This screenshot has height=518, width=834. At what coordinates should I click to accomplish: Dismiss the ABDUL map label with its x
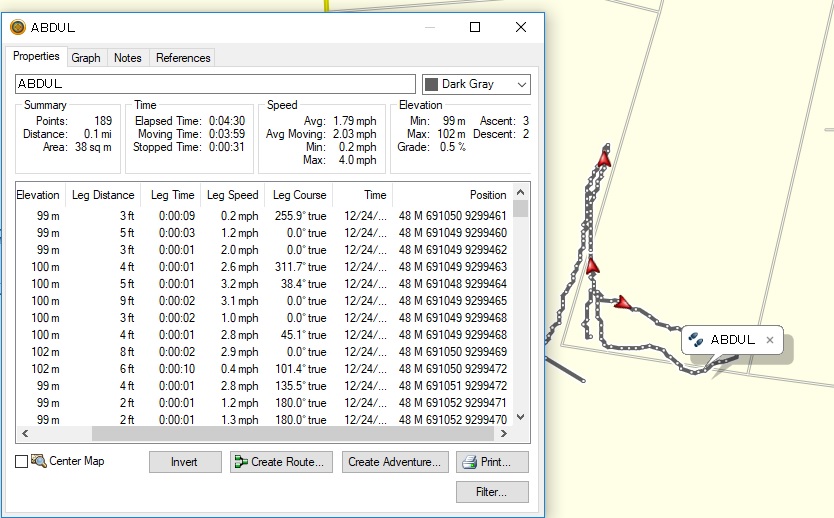point(769,340)
